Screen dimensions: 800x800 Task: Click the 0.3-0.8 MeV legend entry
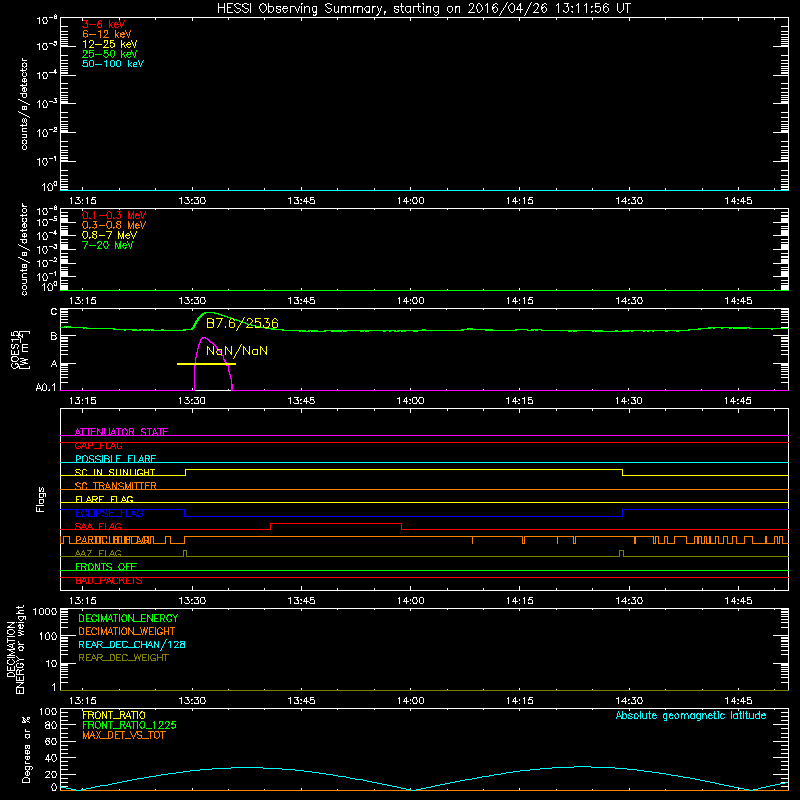tap(114, 225)
